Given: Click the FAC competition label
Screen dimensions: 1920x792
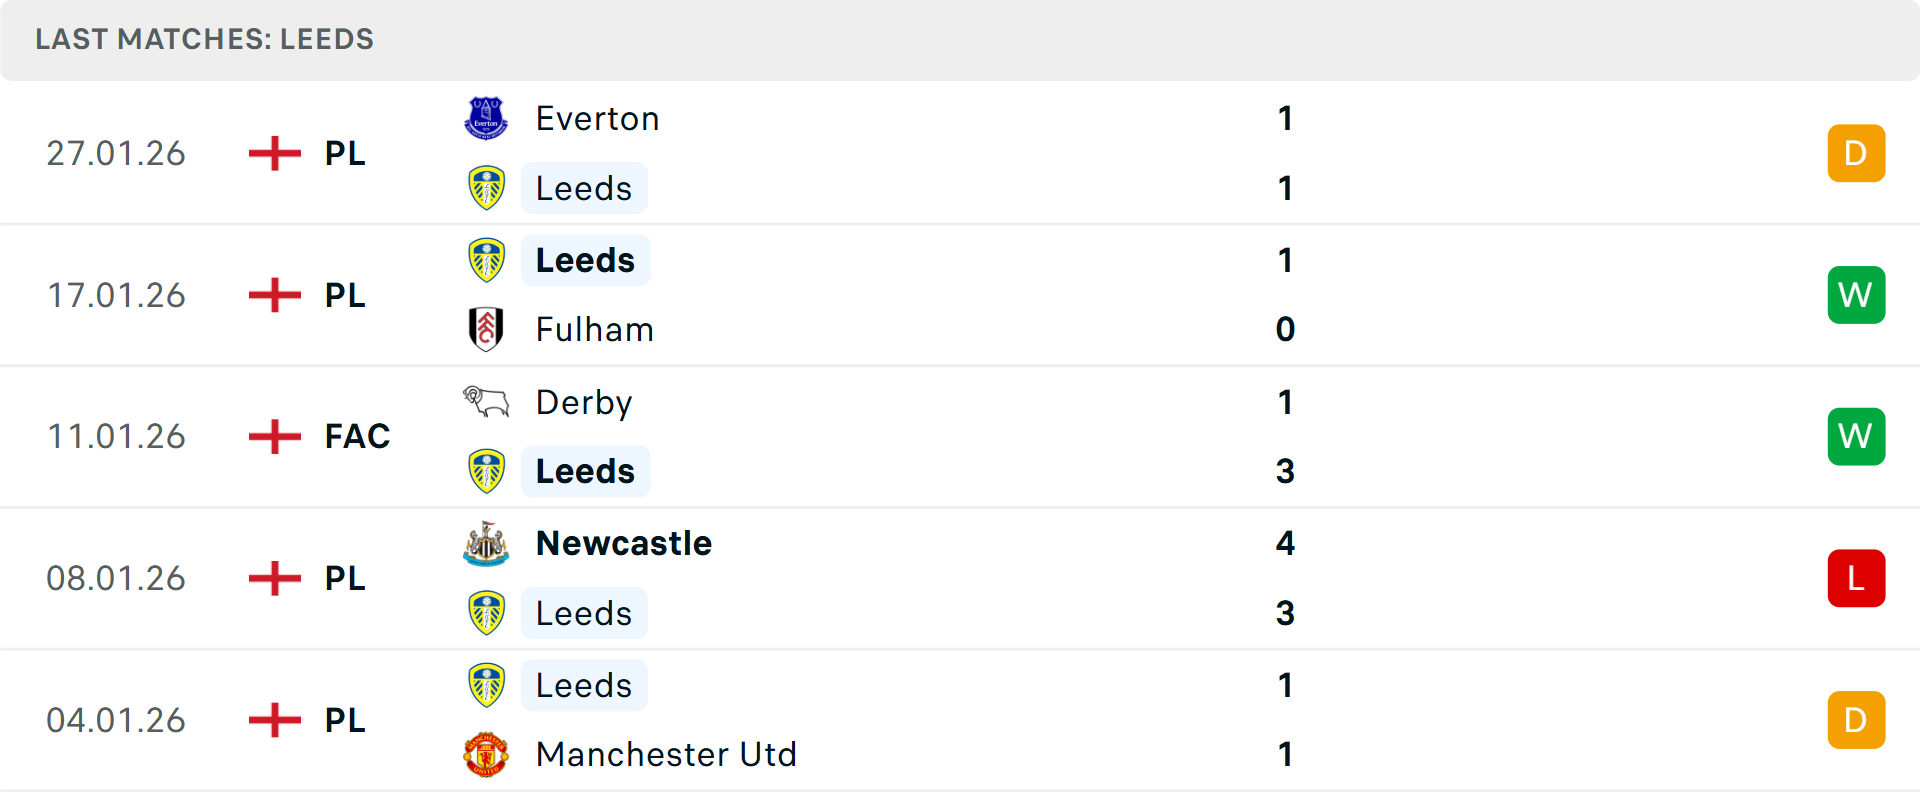Looking at the screenshot, I should point(357,436).
